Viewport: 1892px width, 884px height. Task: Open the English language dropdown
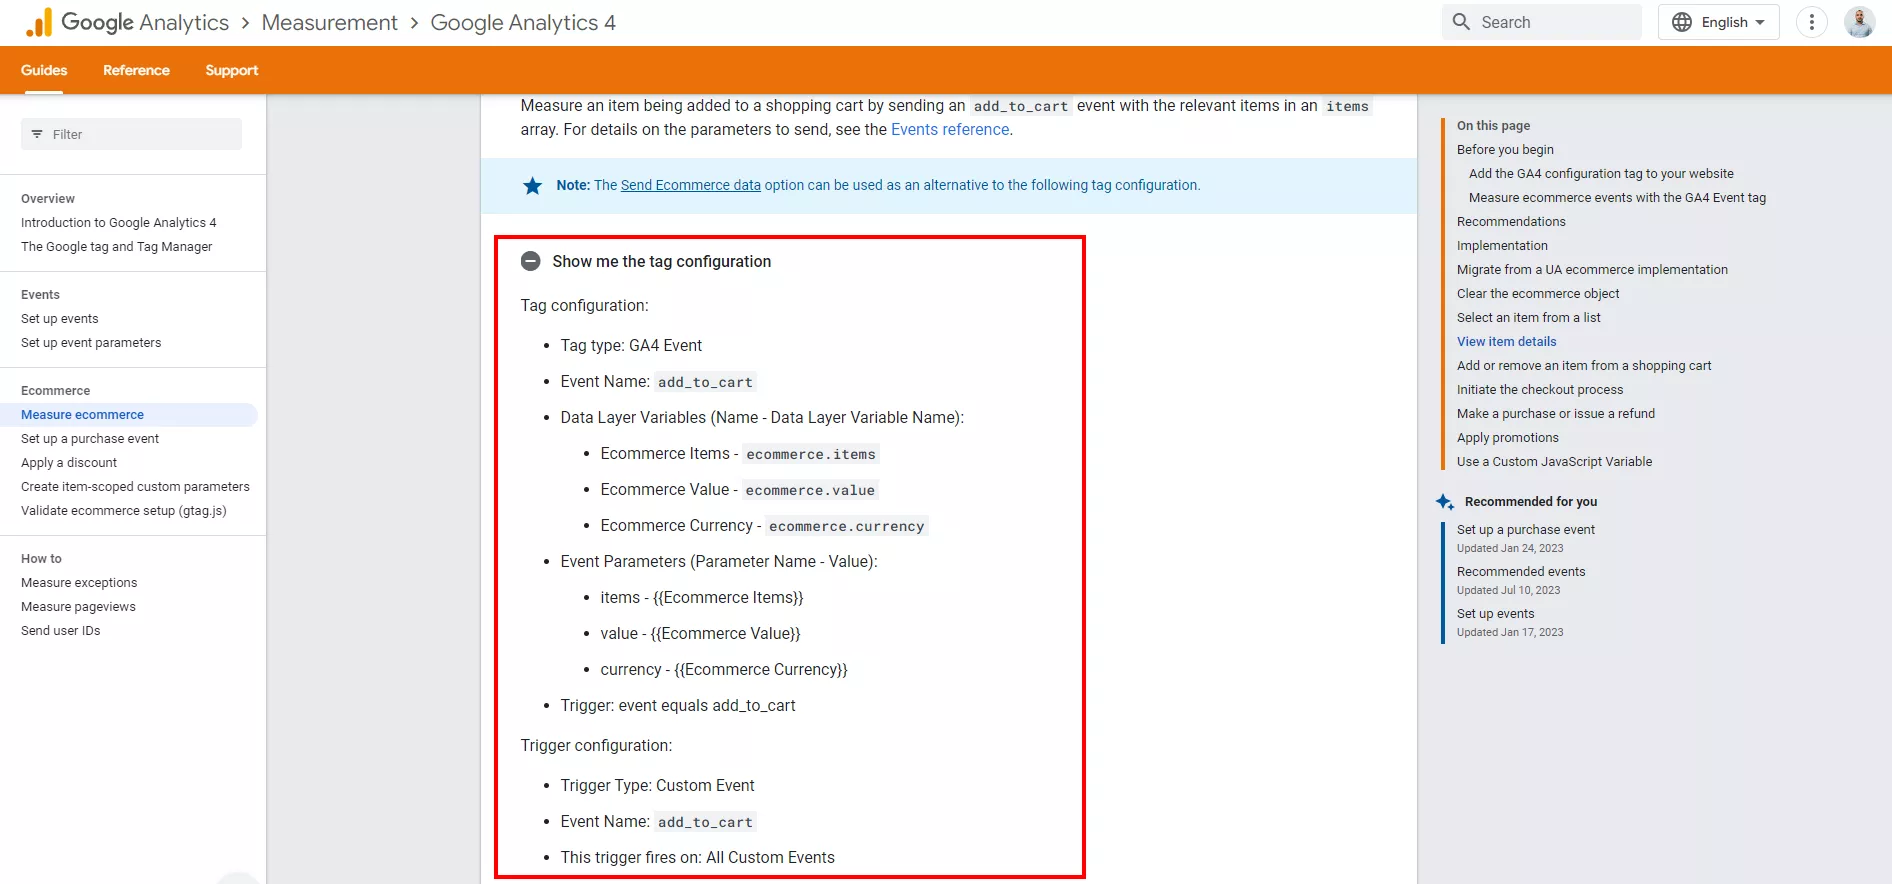tap(1718, 22)
